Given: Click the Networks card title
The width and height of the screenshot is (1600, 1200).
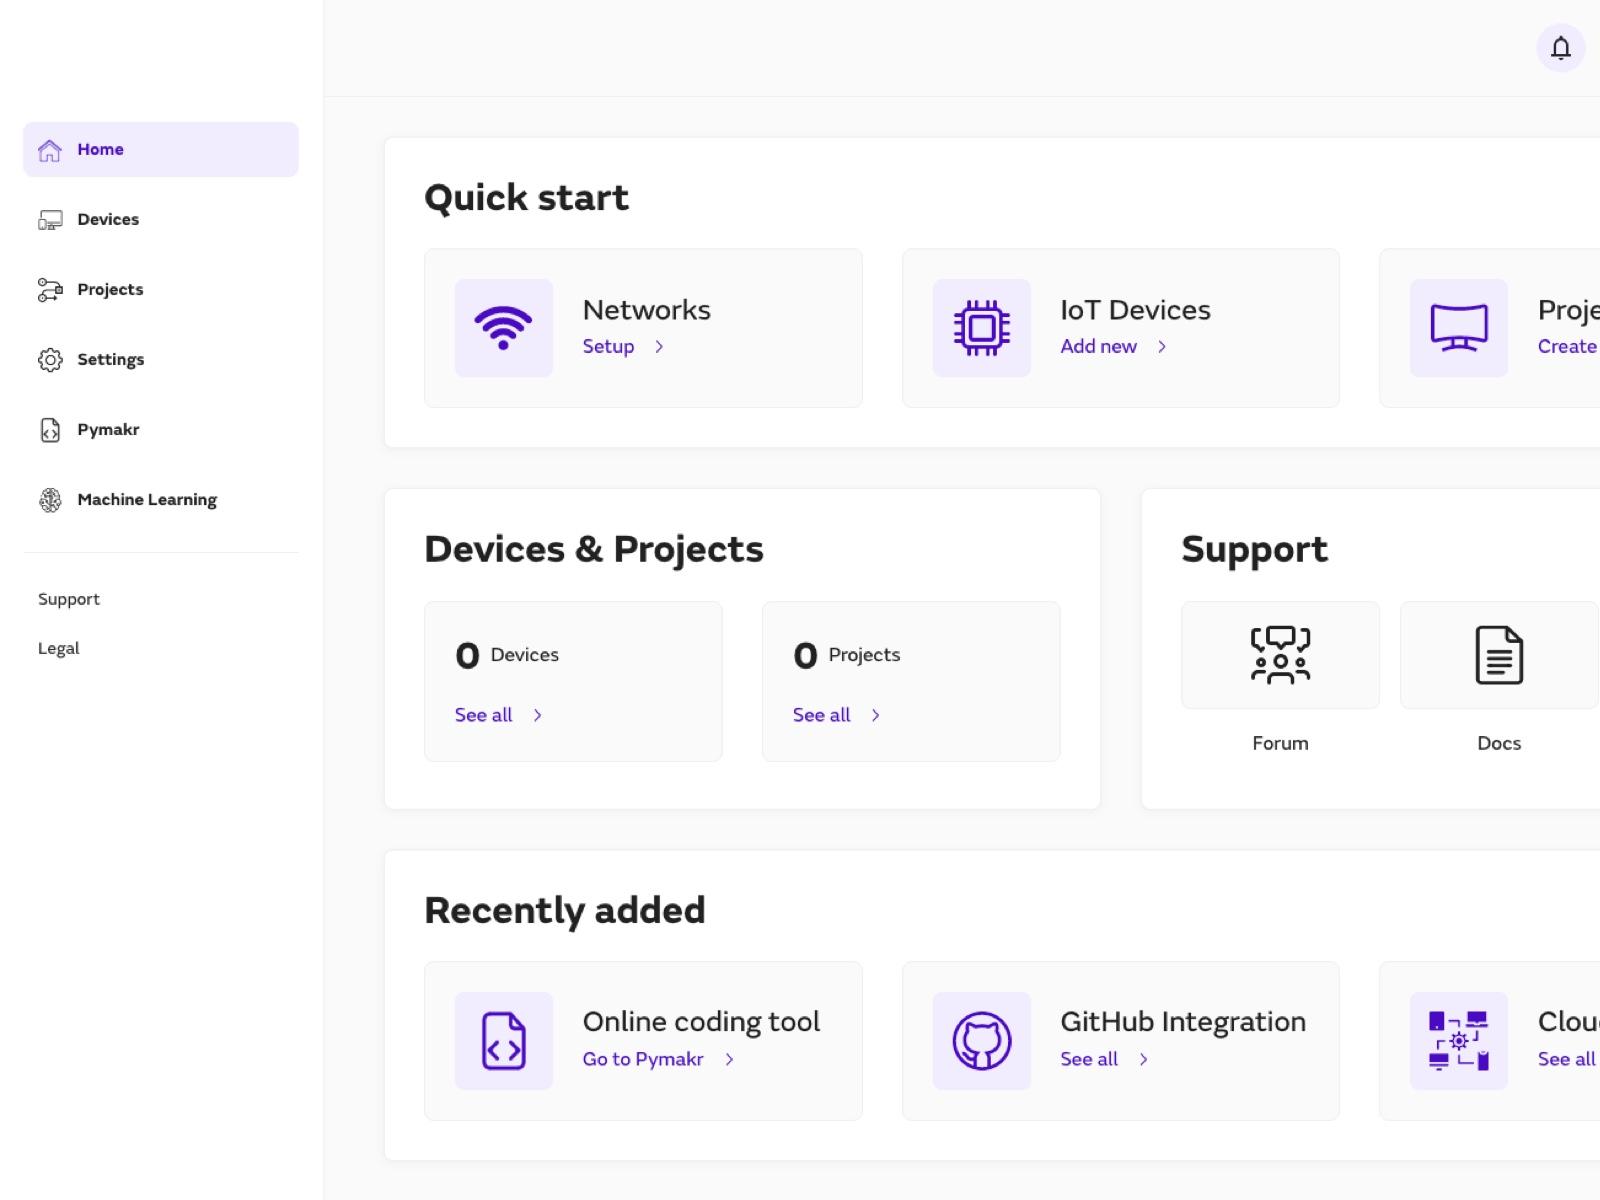Looking at the screenshot, I should coord(647,310).
